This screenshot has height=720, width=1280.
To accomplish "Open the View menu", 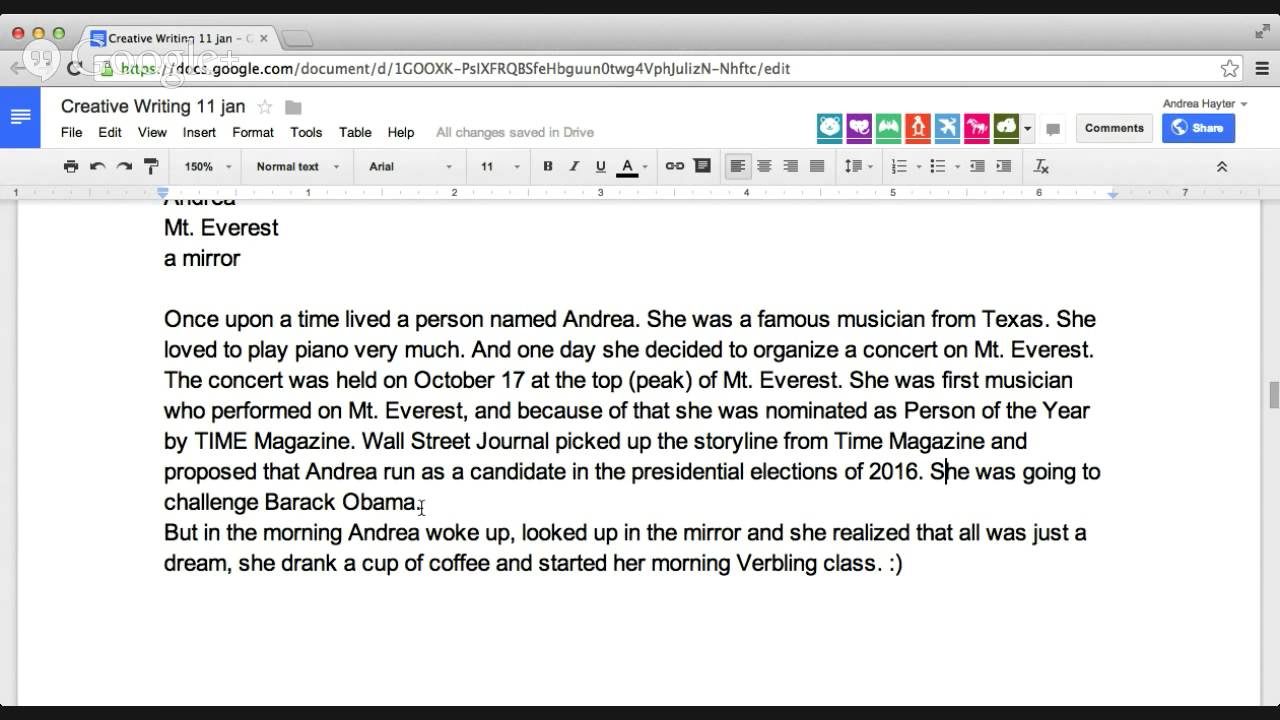I will pyautogui.click(x=152, y=132).
